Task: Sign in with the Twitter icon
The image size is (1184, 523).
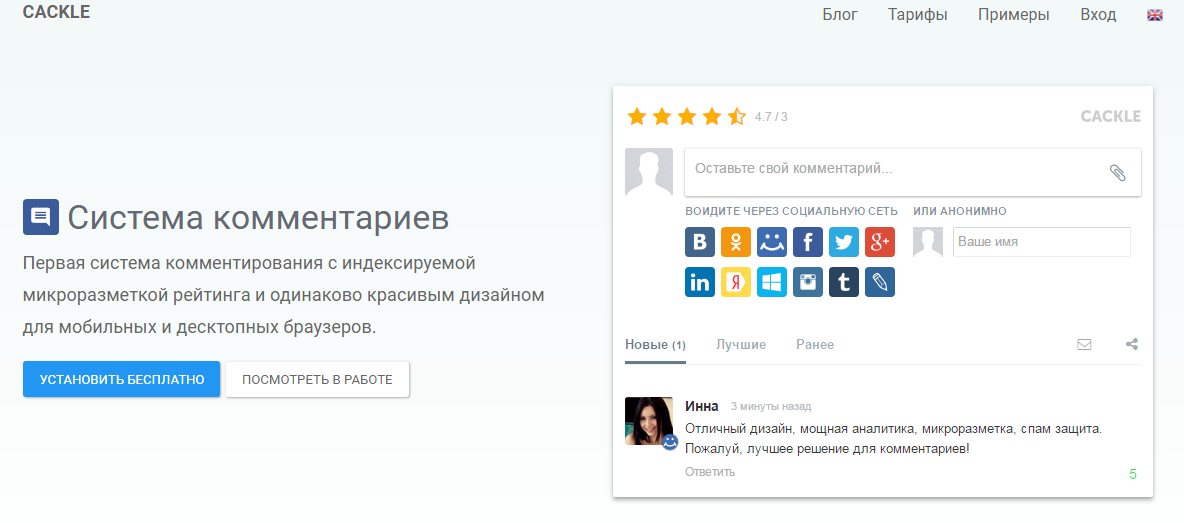Action: click(x=843, y=242)
